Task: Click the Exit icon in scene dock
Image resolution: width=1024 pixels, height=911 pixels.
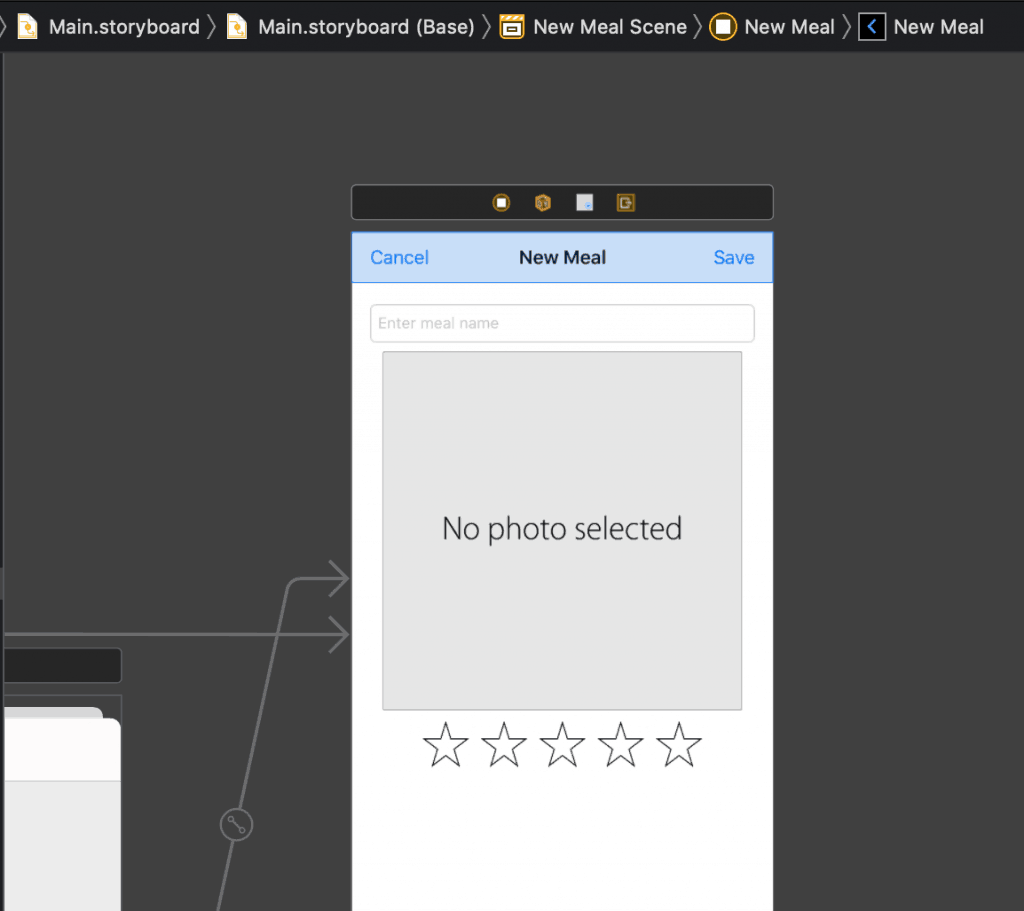Action: 626,203
